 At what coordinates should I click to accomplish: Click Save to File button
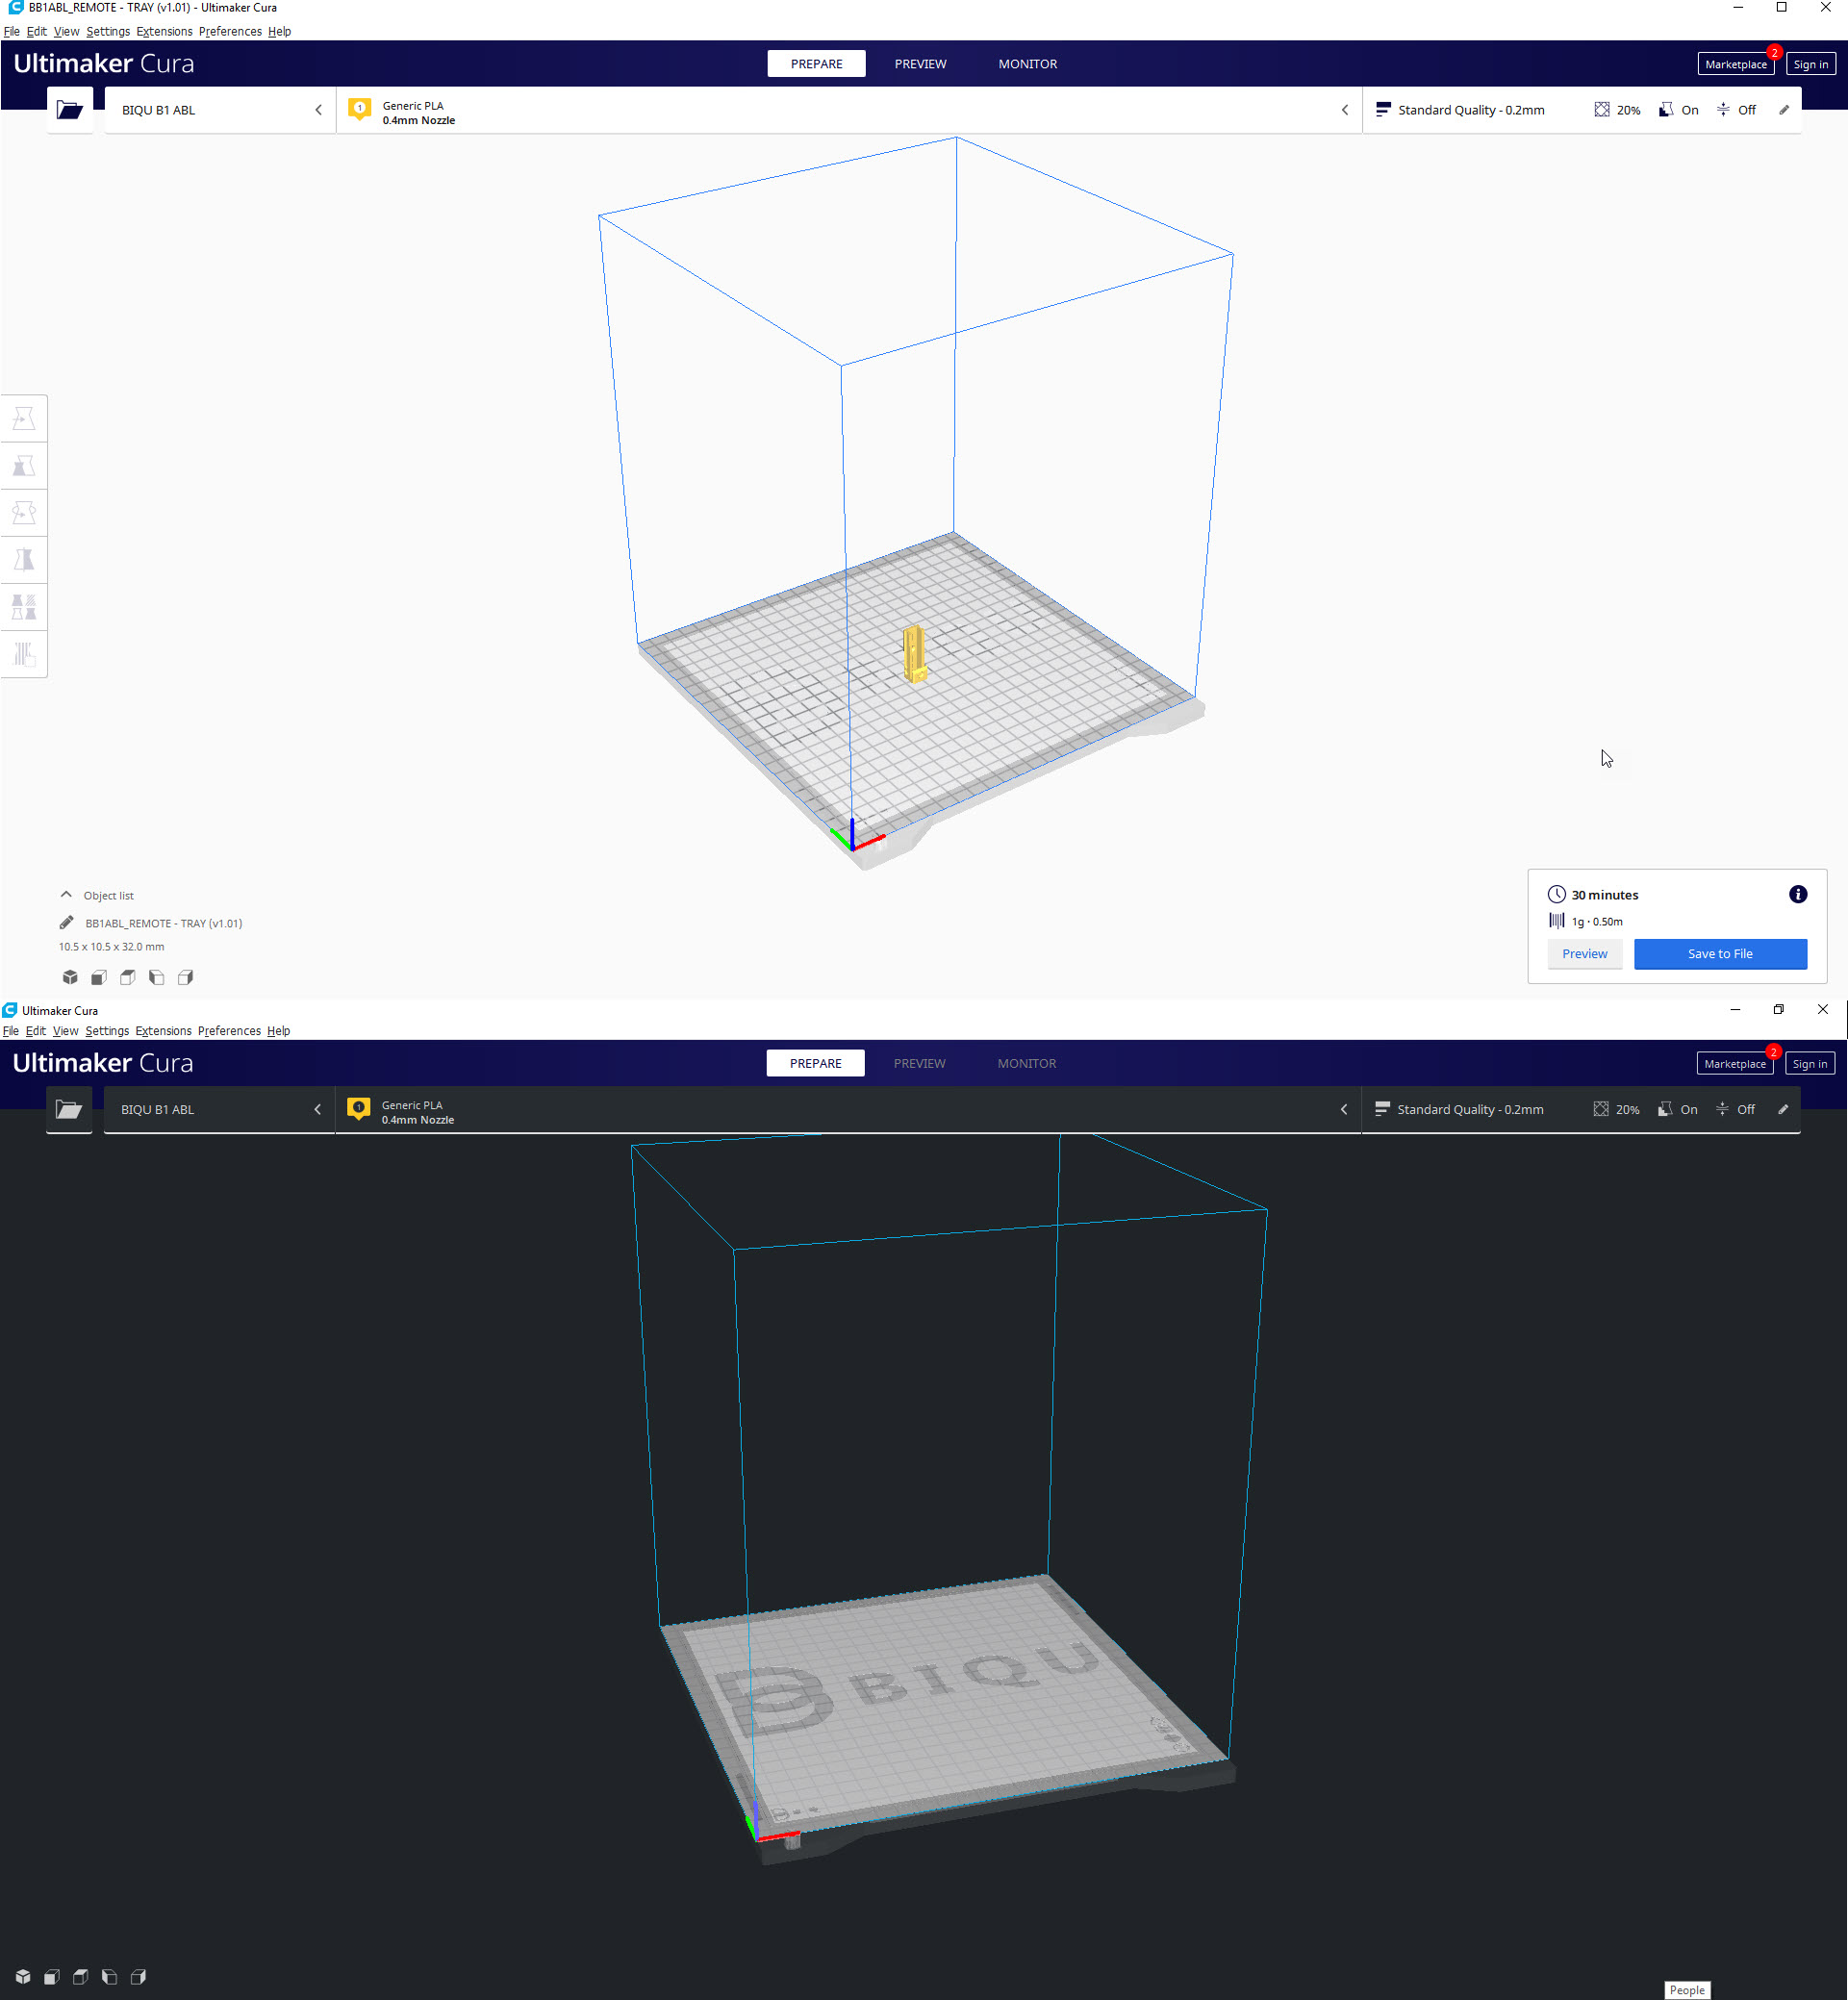coord(1720,954)
